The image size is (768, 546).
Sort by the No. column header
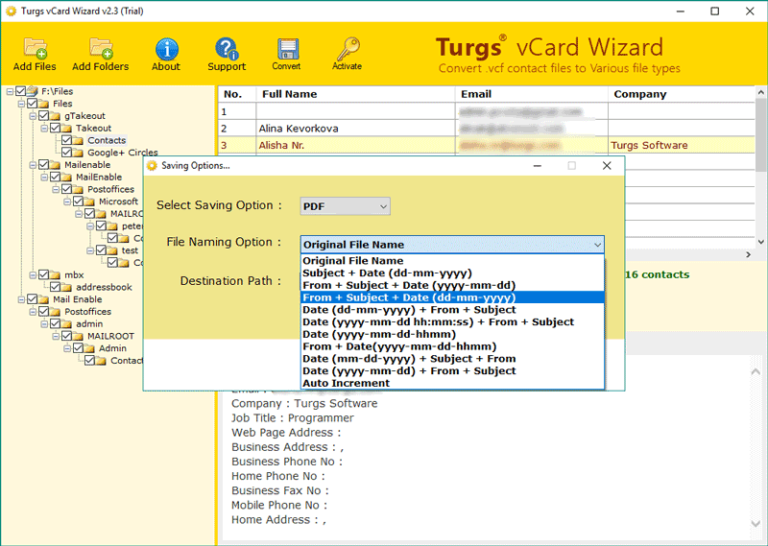237,94
